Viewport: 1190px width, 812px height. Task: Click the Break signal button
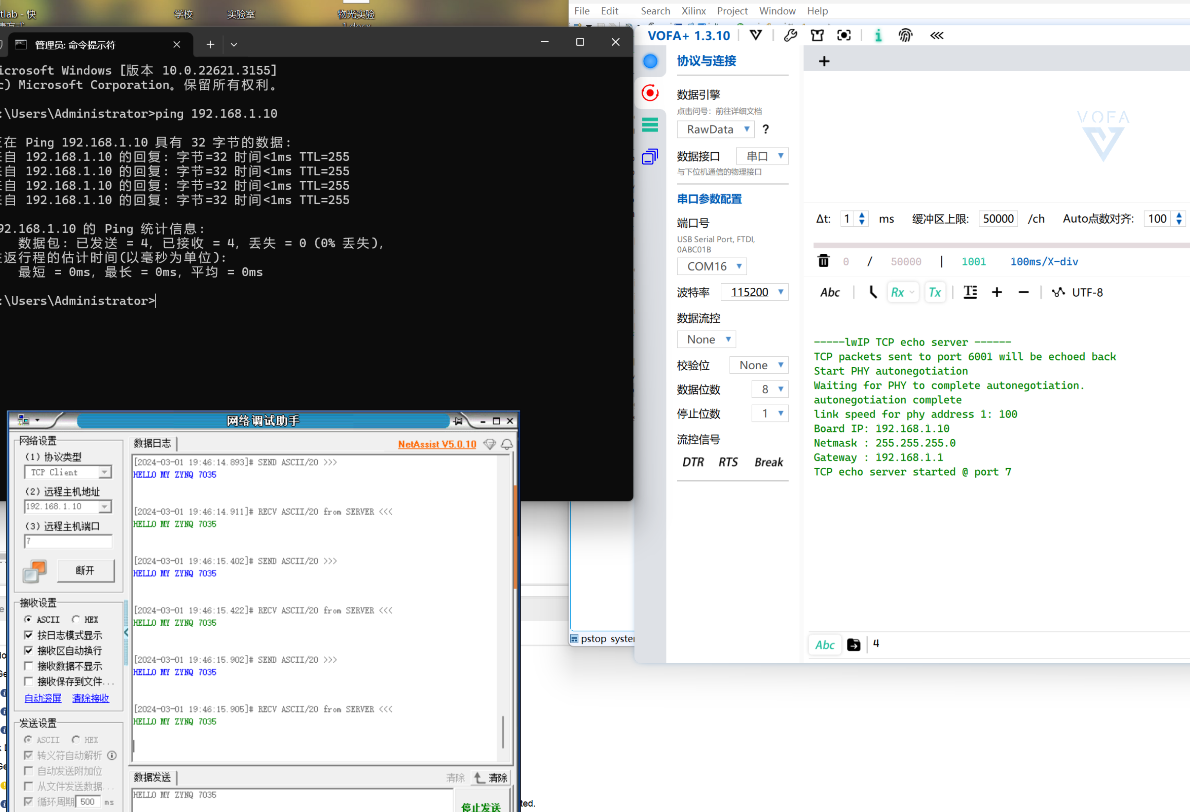(769, 462)
